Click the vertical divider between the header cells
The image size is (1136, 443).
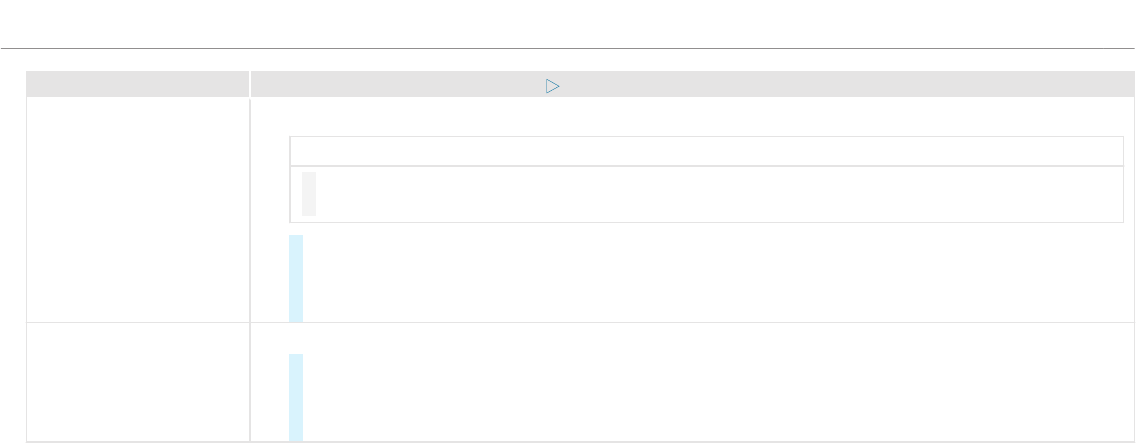[249, 84]
